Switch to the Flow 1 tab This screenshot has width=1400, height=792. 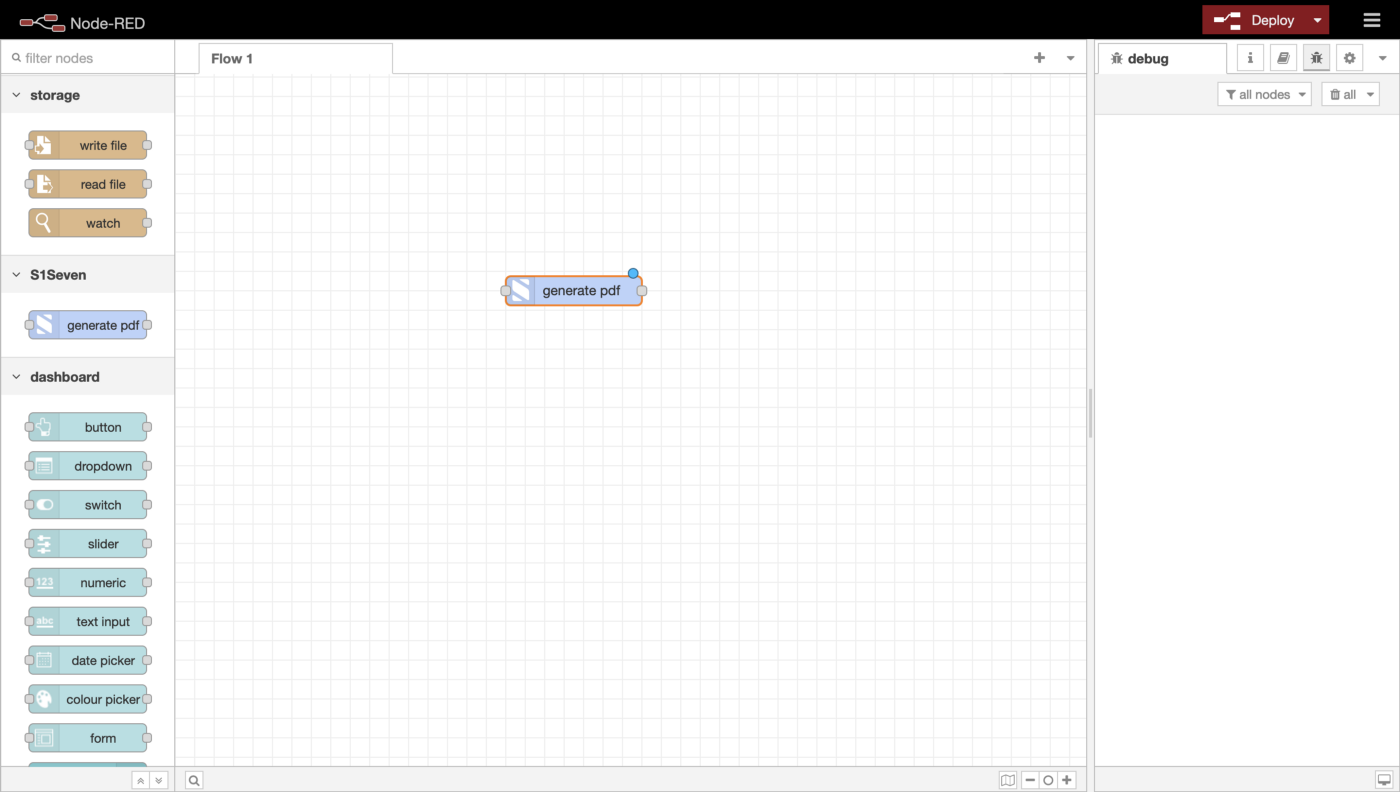[232, 58]
